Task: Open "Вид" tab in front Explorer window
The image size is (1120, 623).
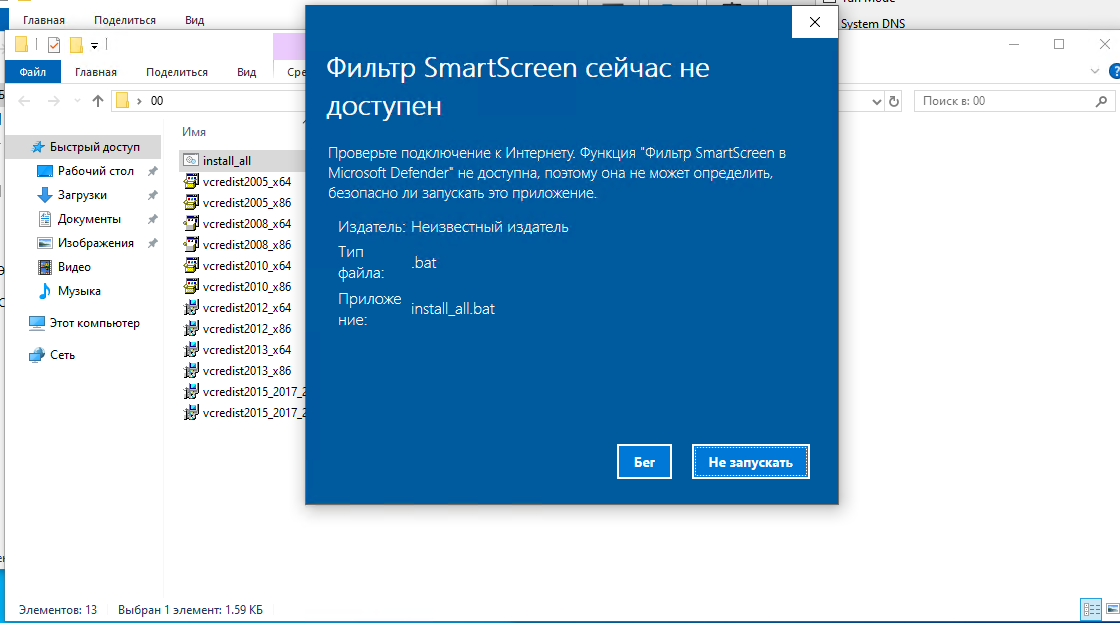Action: tap(246, 72)
